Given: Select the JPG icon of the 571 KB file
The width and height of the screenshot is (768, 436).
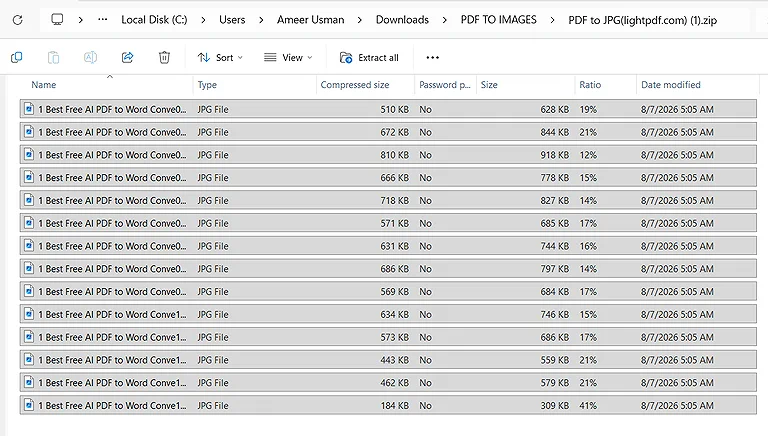Looking at the screenshot, I should click(29, 222).
